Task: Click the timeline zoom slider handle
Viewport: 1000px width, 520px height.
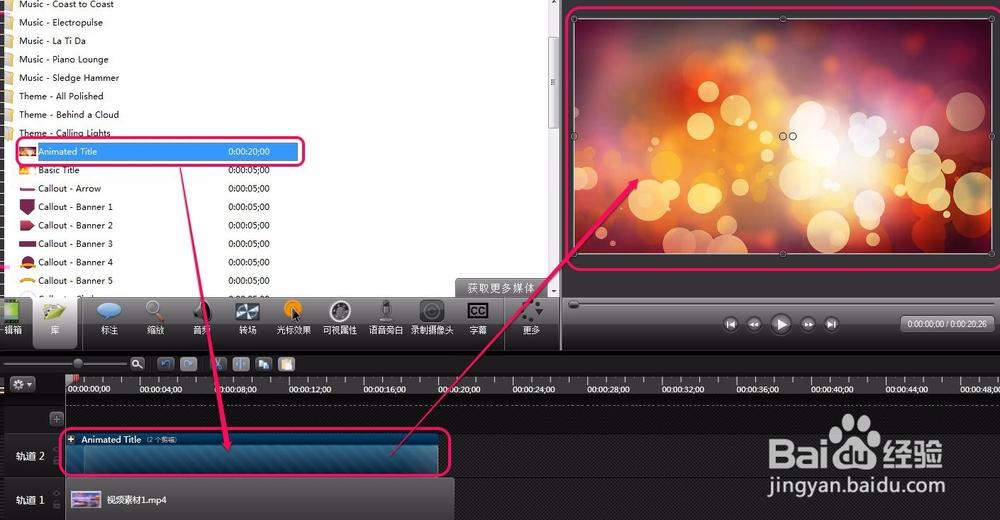Action: pos(78,363)
